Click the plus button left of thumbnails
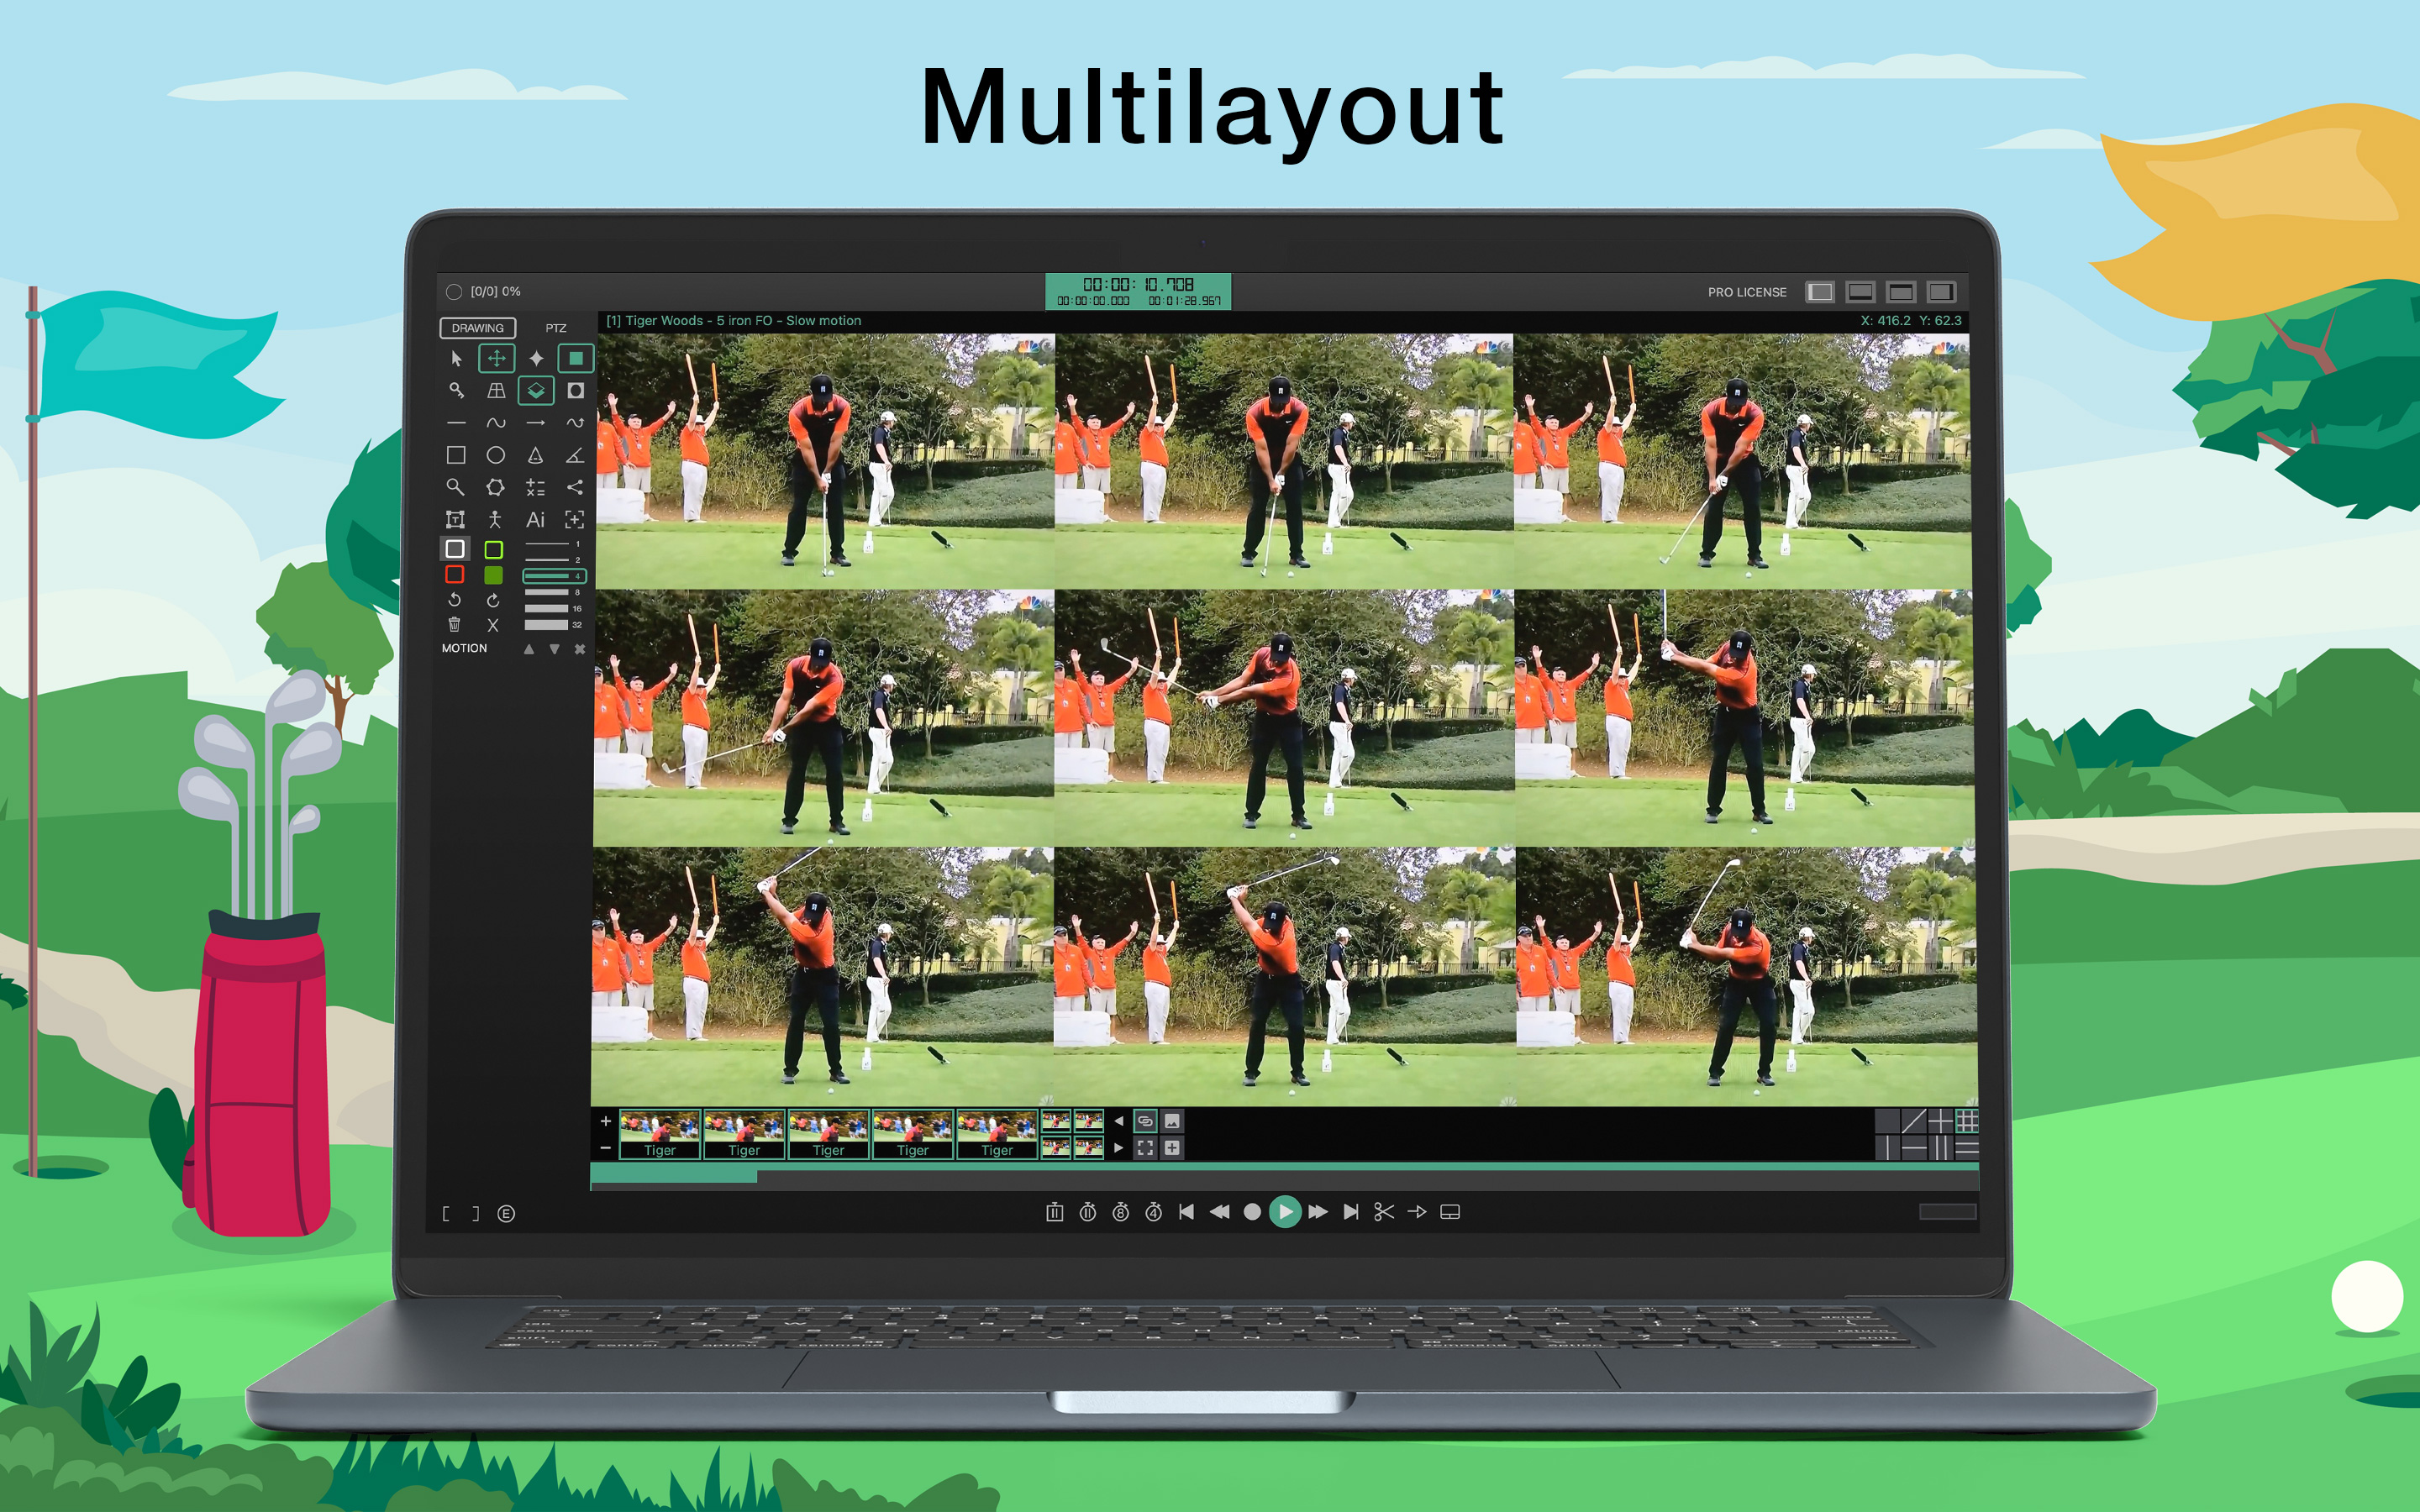Viewport: 2420px width, 1512px height. [x=605, y=1122]
